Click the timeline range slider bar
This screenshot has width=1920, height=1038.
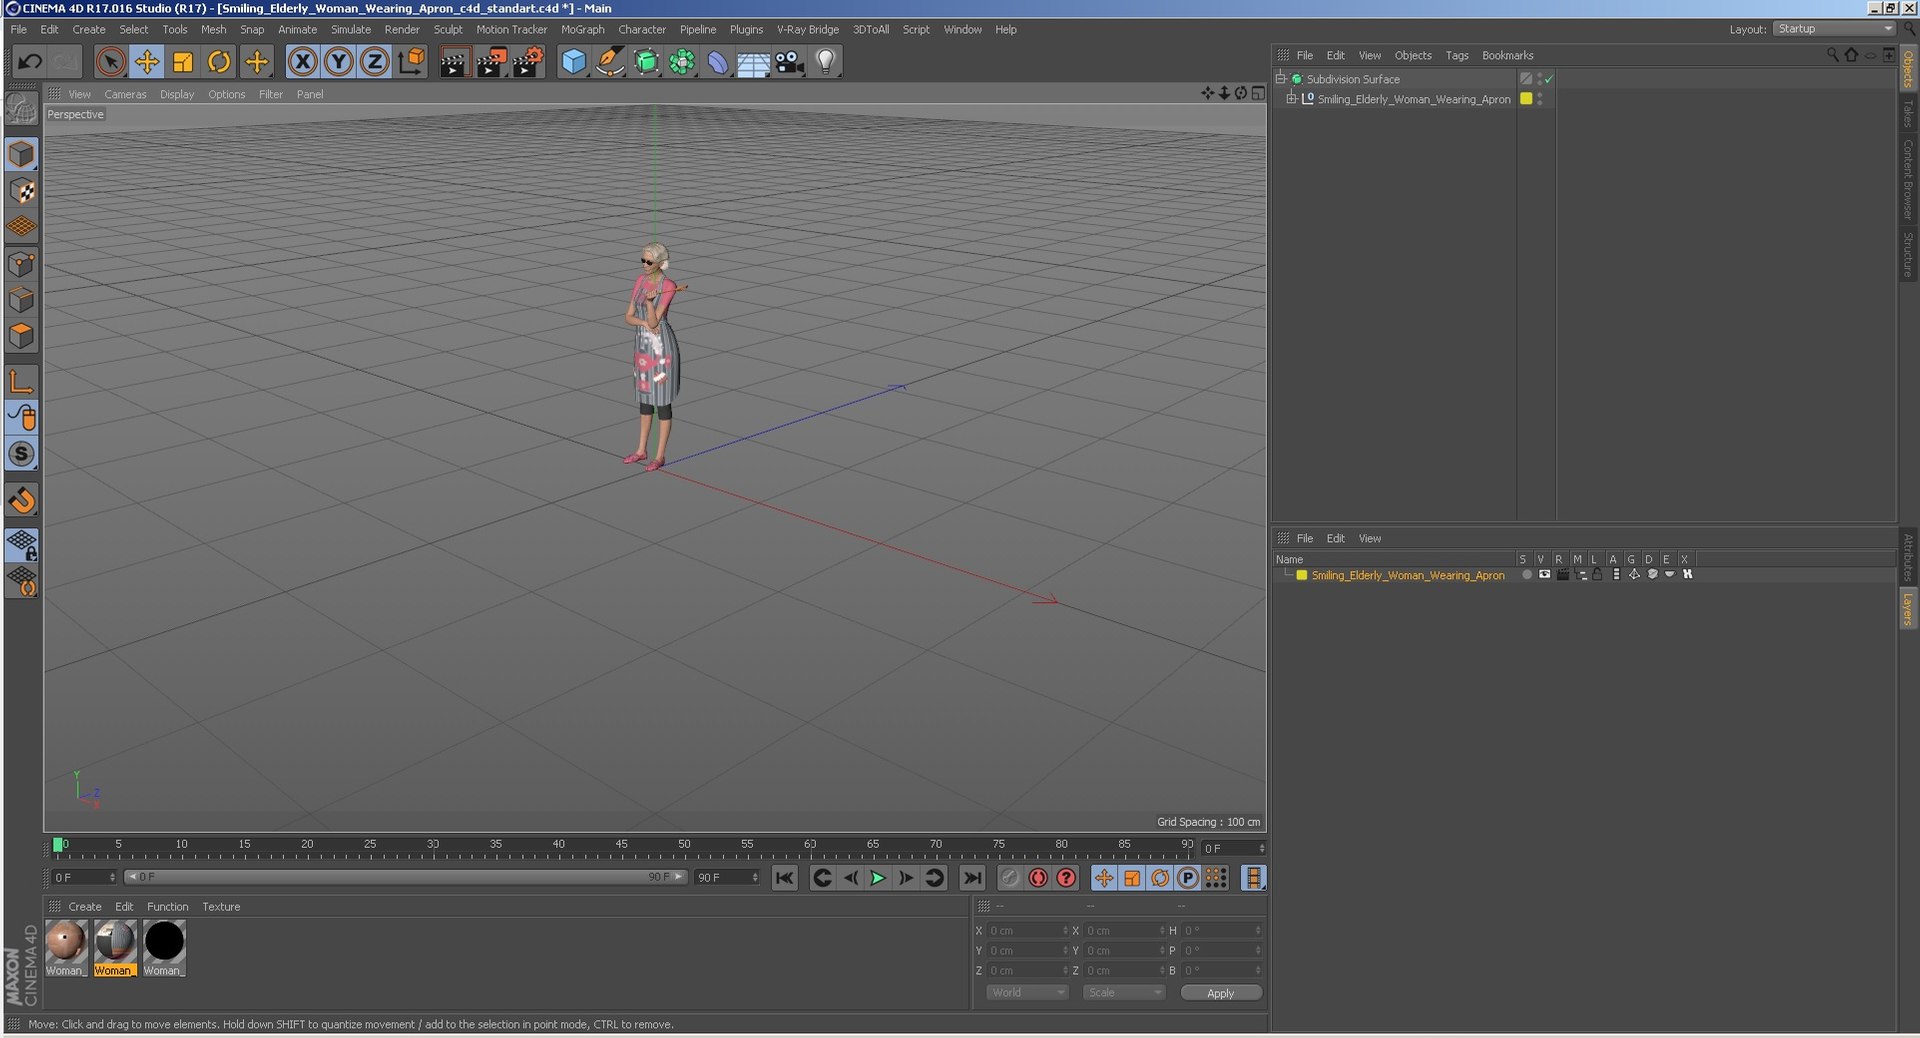(x=406, y=877)
